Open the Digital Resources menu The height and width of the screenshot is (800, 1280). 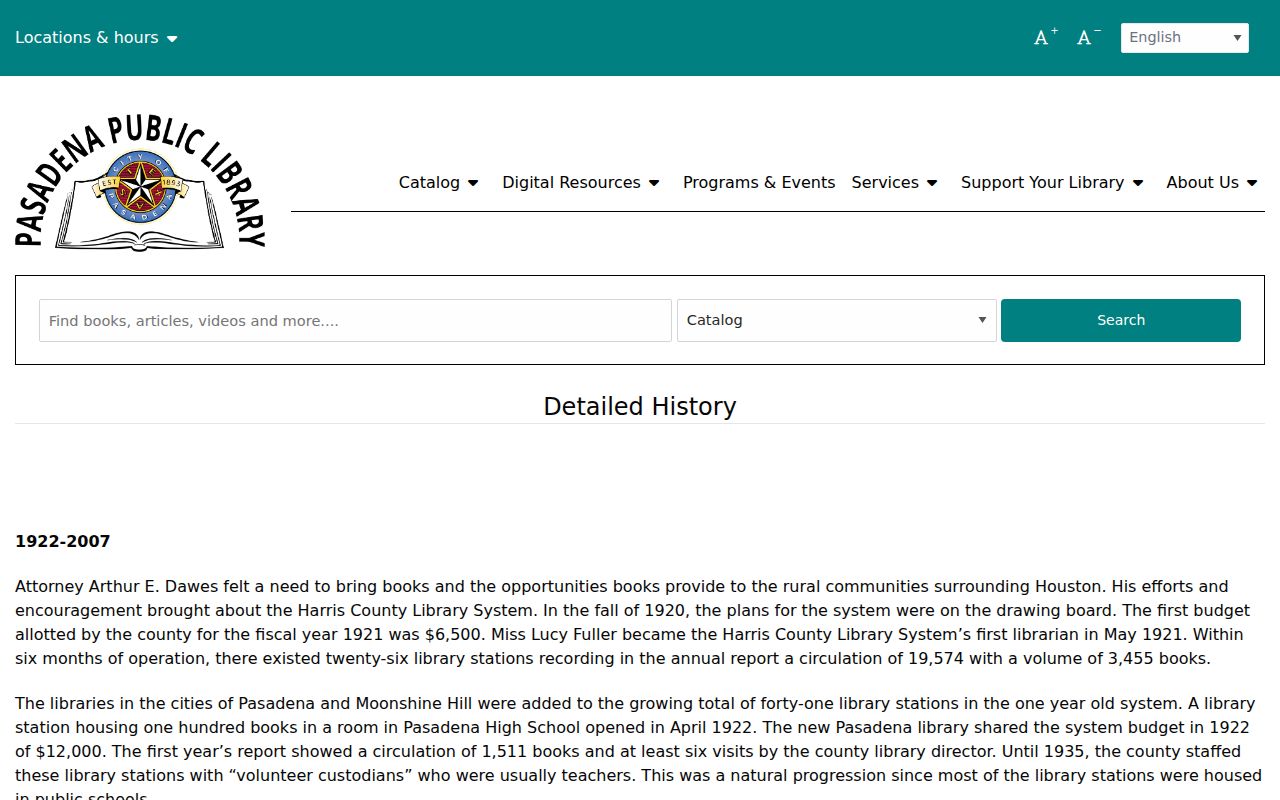(x=581, y=182)
